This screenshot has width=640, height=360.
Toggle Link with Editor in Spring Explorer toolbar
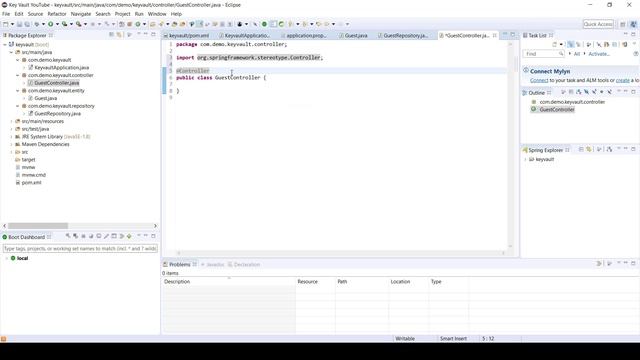pos(589,149)
